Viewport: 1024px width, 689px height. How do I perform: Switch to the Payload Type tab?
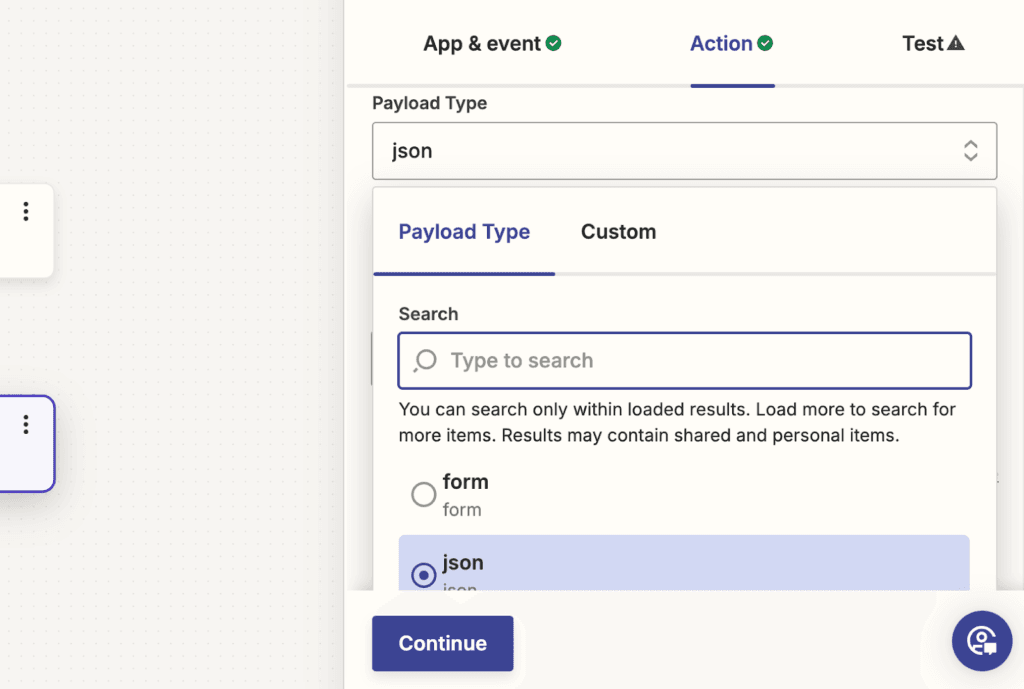tap(464, 232)
